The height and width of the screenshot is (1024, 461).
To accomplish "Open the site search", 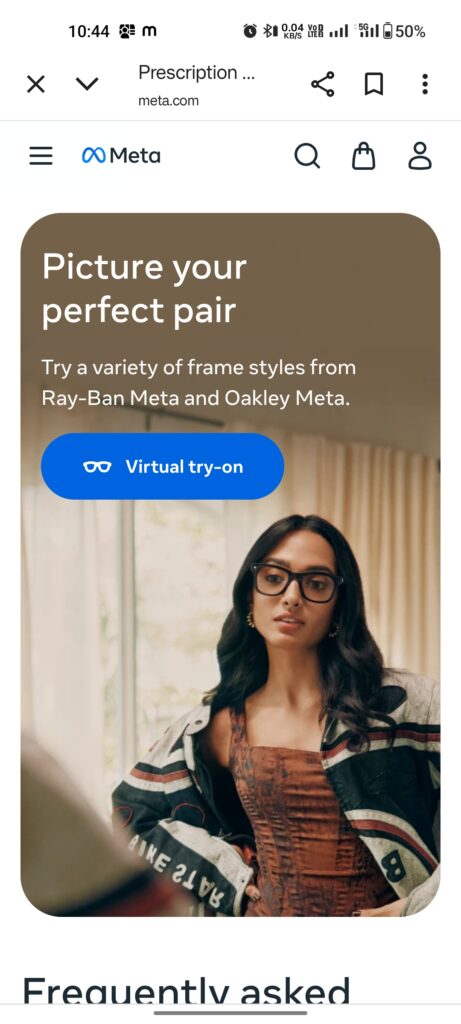I will (x=307, y=156).
